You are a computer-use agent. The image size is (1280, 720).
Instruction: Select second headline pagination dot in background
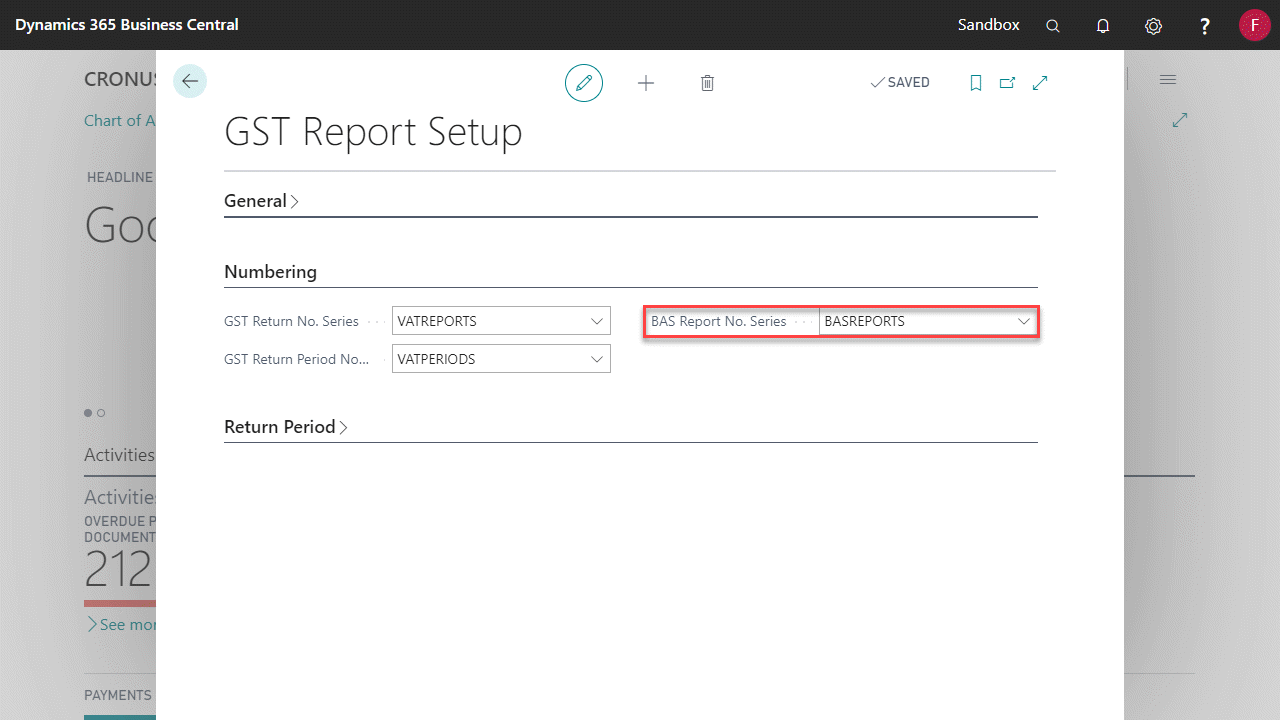[101, 413]
